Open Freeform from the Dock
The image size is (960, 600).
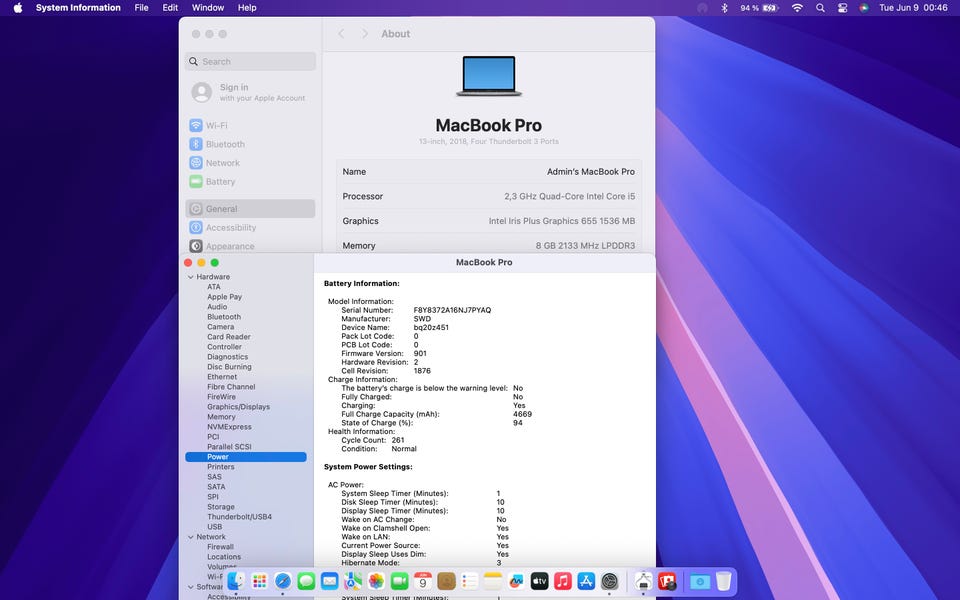coord(516,581)
